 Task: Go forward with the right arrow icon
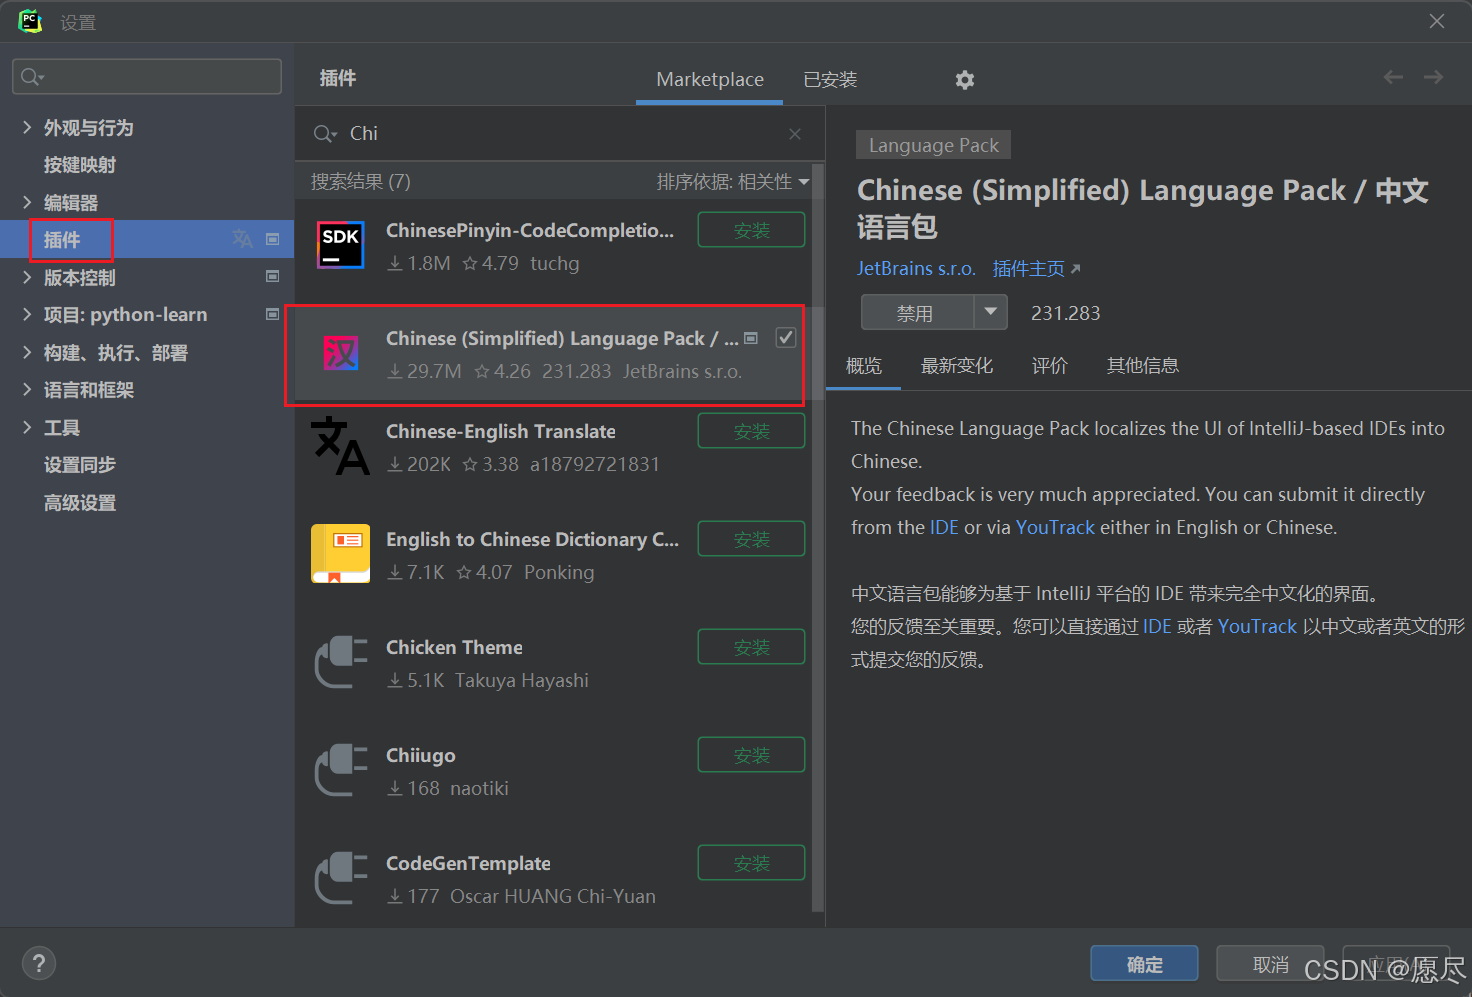click(x=1434, y=77)
